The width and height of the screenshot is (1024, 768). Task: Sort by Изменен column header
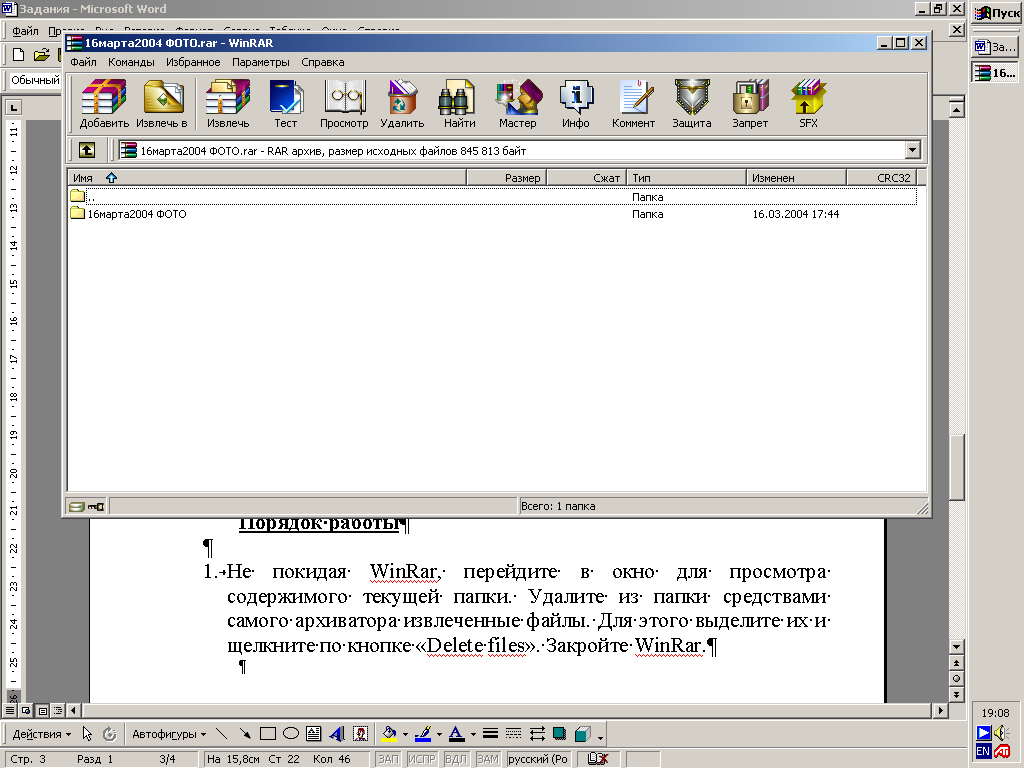pyautogui.click(x=796, y=178)
